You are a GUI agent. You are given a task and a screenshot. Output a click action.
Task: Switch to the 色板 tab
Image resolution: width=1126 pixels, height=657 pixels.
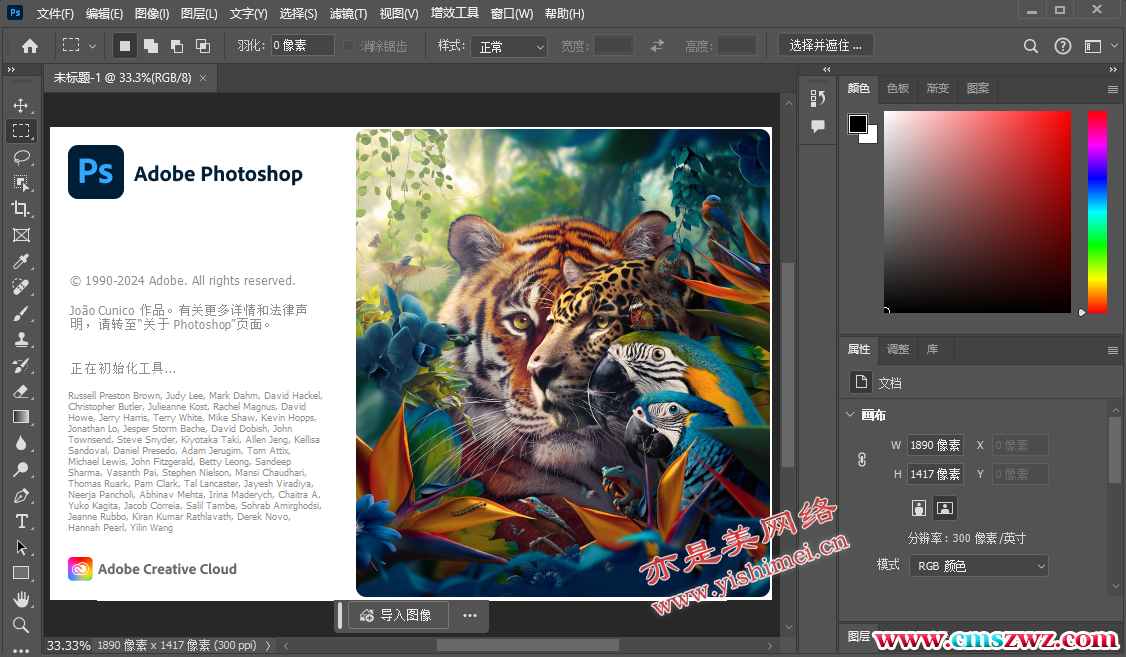click(x=898, y=88)
